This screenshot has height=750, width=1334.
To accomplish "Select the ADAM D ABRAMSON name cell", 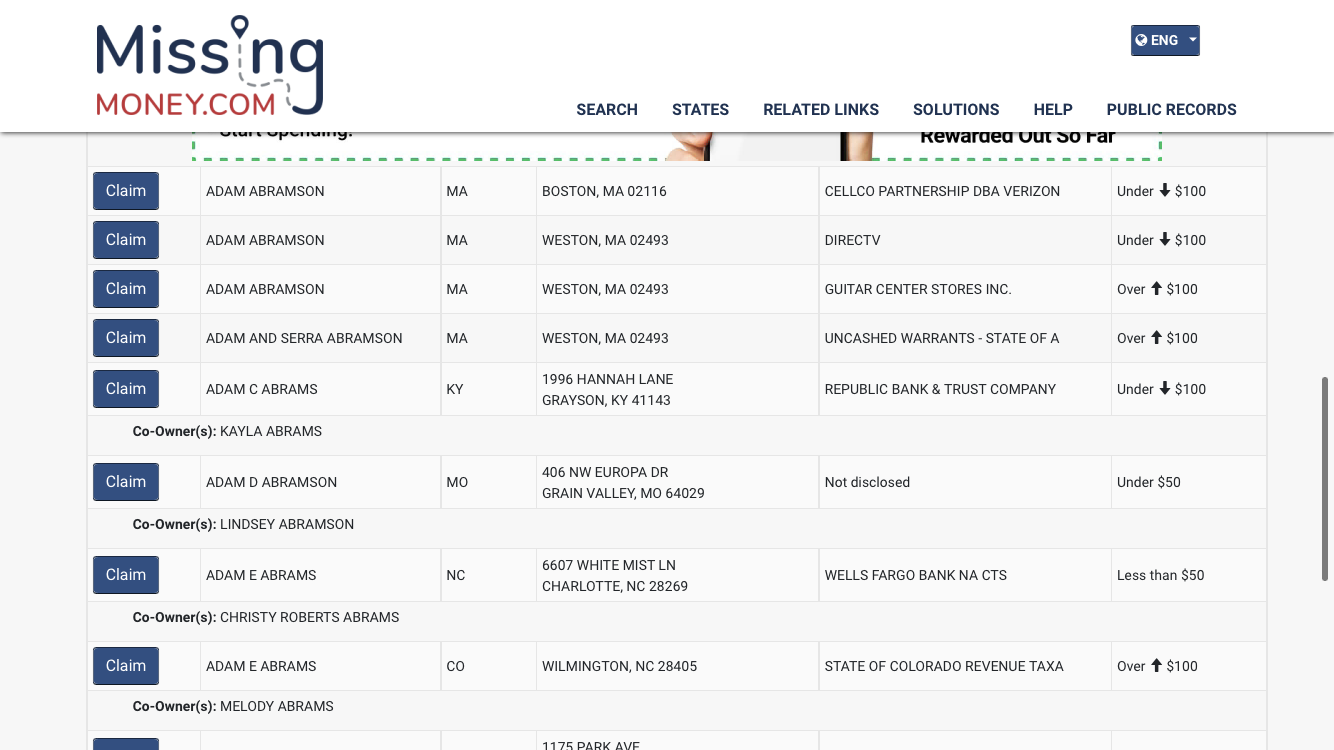I will tap(320, 482).
